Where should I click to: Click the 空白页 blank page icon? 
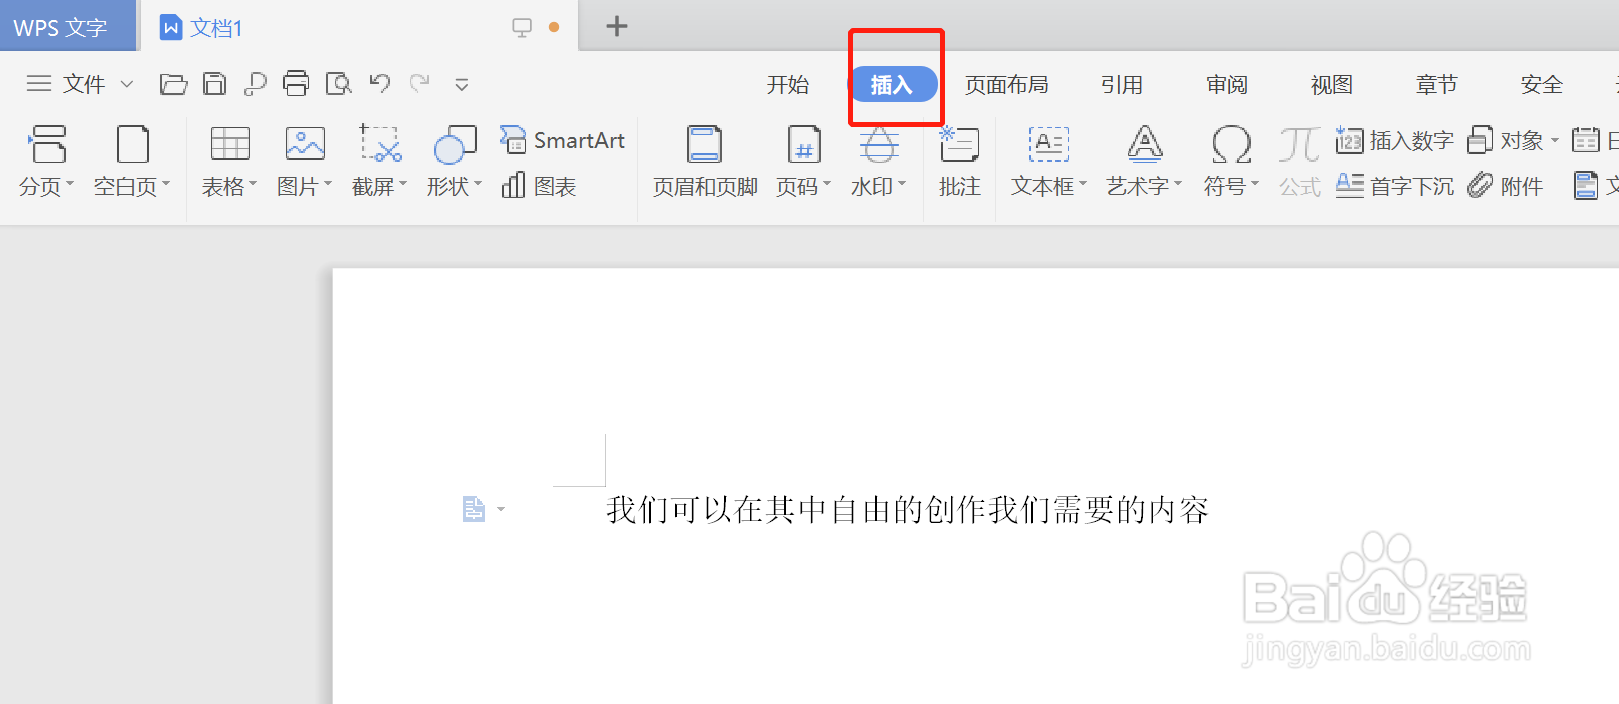(132, 144)
